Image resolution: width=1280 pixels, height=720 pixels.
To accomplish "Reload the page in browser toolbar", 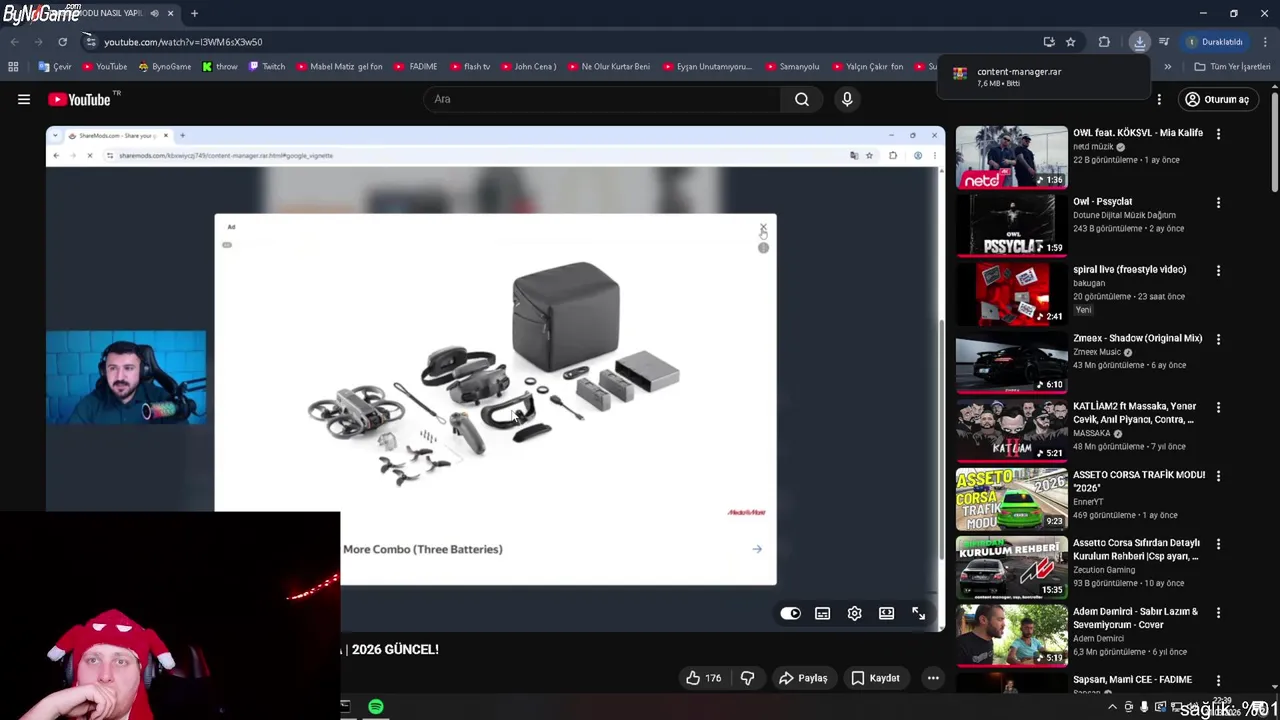I will tap(62, 42).
